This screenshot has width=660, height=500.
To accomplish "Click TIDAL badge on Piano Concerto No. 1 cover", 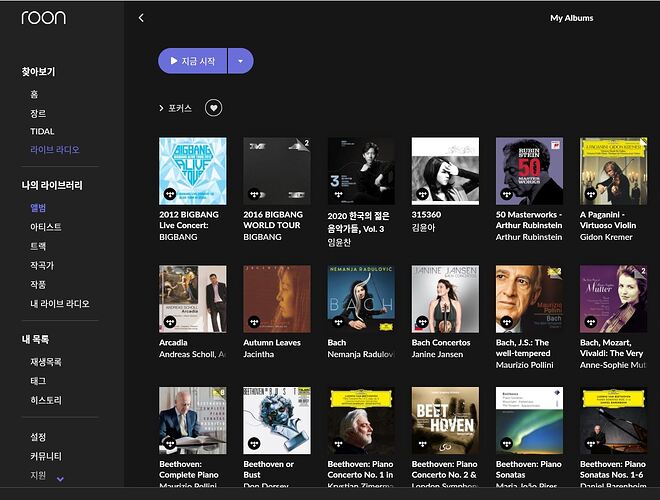I will pyautogui.click(x=338, y=444).
